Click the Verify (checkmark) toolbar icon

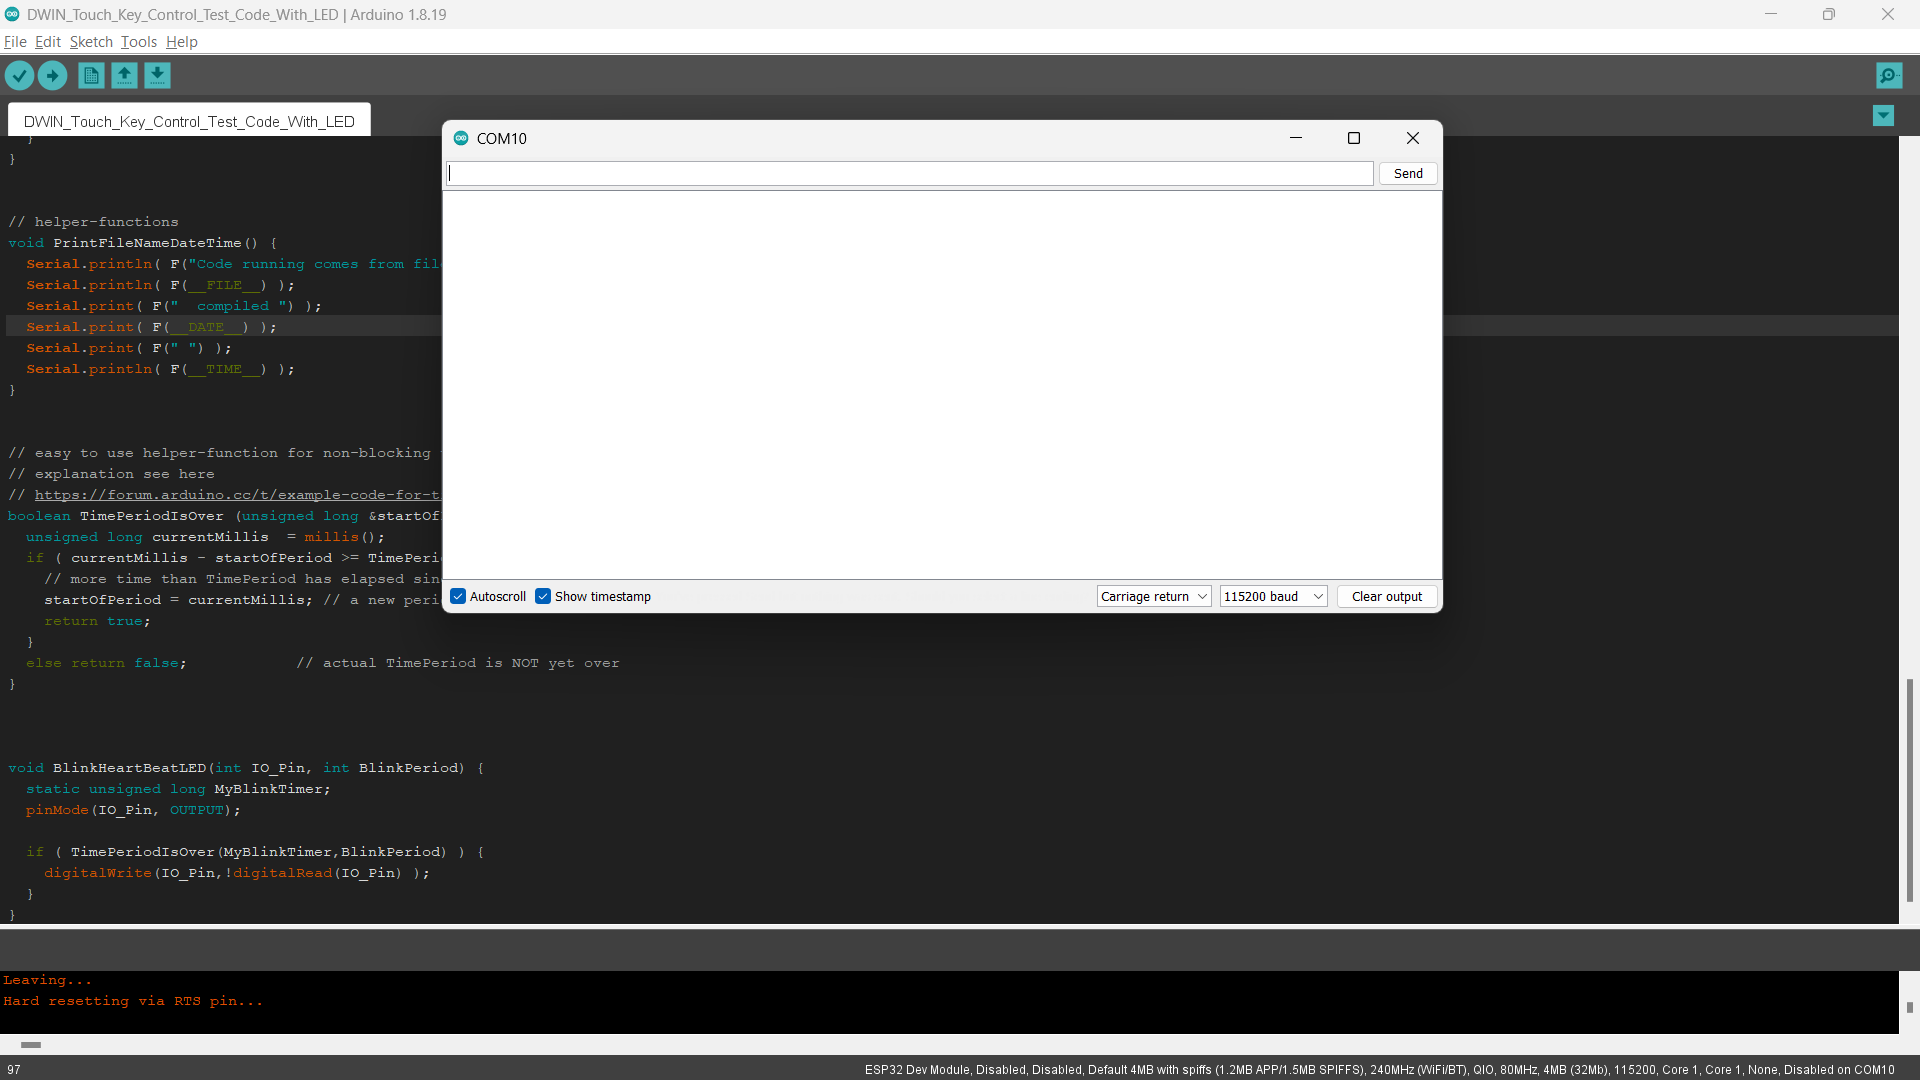click(x=19, y=75)
